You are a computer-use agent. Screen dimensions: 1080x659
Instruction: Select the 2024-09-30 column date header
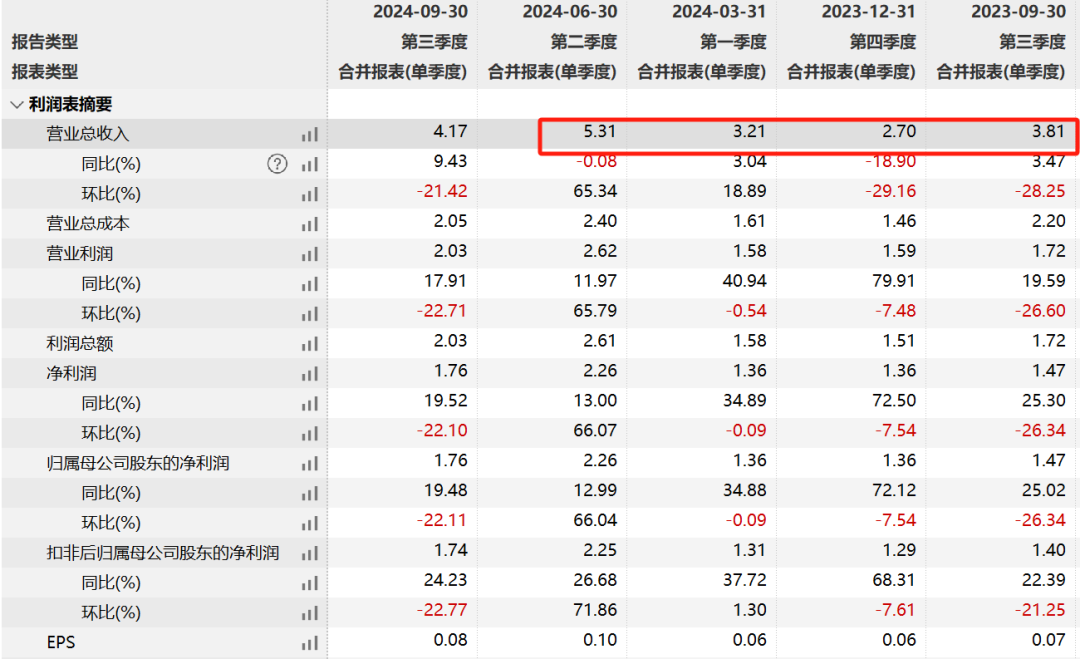tap(420, 12)
